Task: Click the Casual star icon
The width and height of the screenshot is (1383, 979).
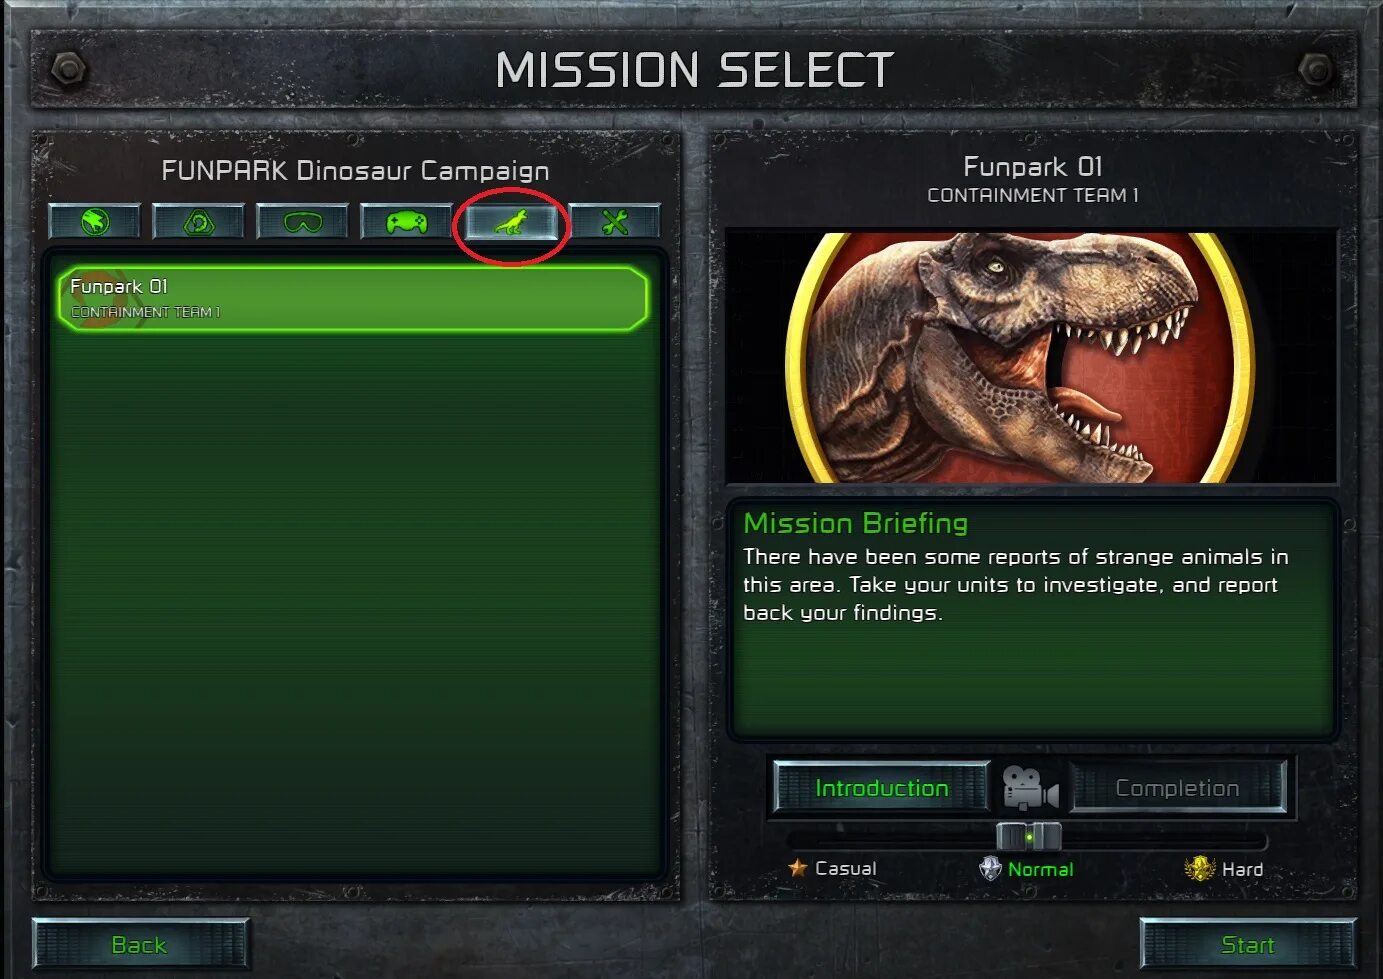Action: [797, 868]
